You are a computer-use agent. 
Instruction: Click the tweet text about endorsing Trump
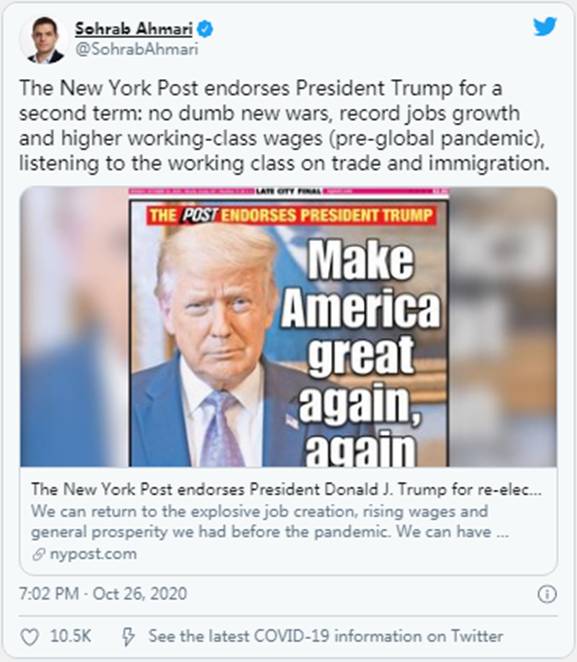(x=284, y=126)
